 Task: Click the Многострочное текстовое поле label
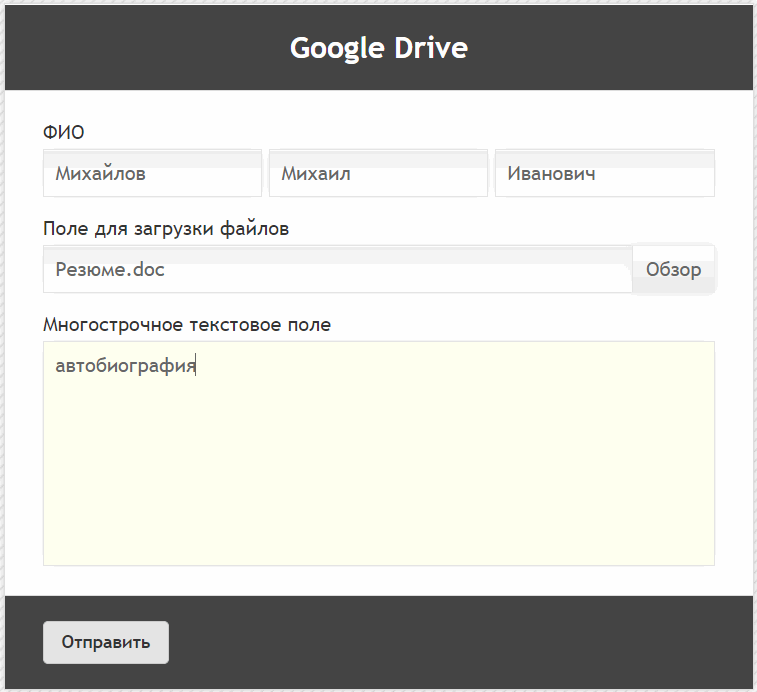point(187,325)
